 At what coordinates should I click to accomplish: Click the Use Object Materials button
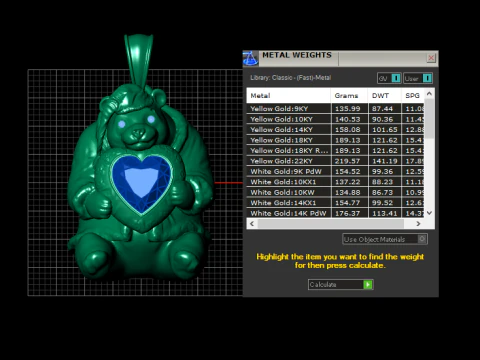pos(385,239)
